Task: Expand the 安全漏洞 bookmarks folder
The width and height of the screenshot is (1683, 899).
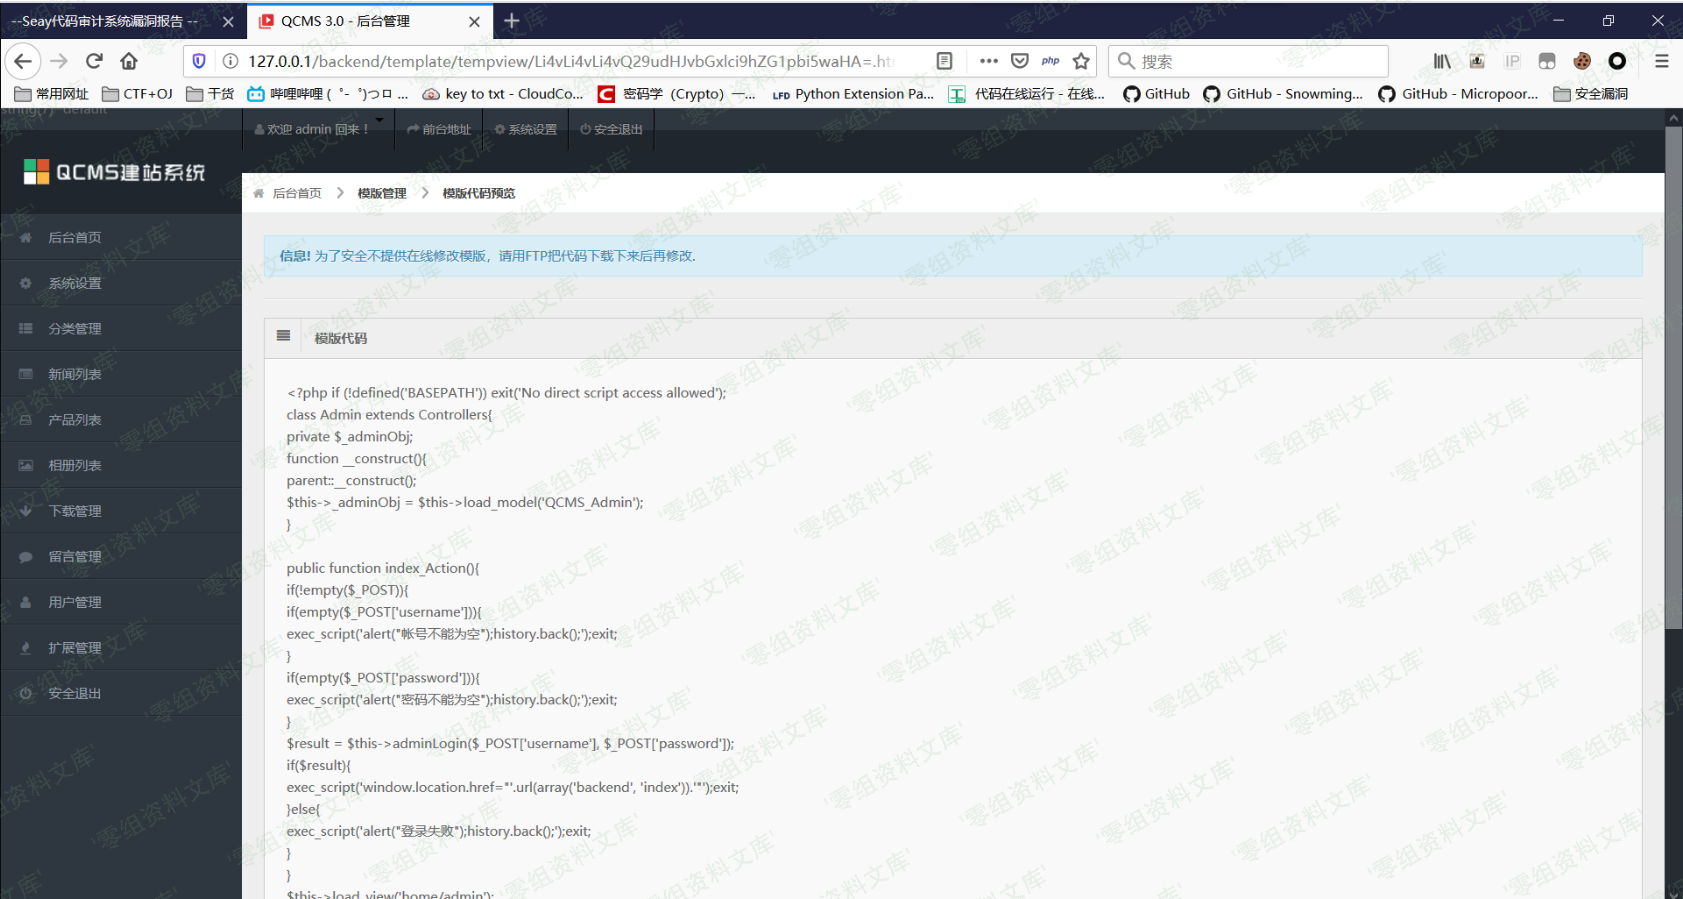Action: click(1590, 94)
